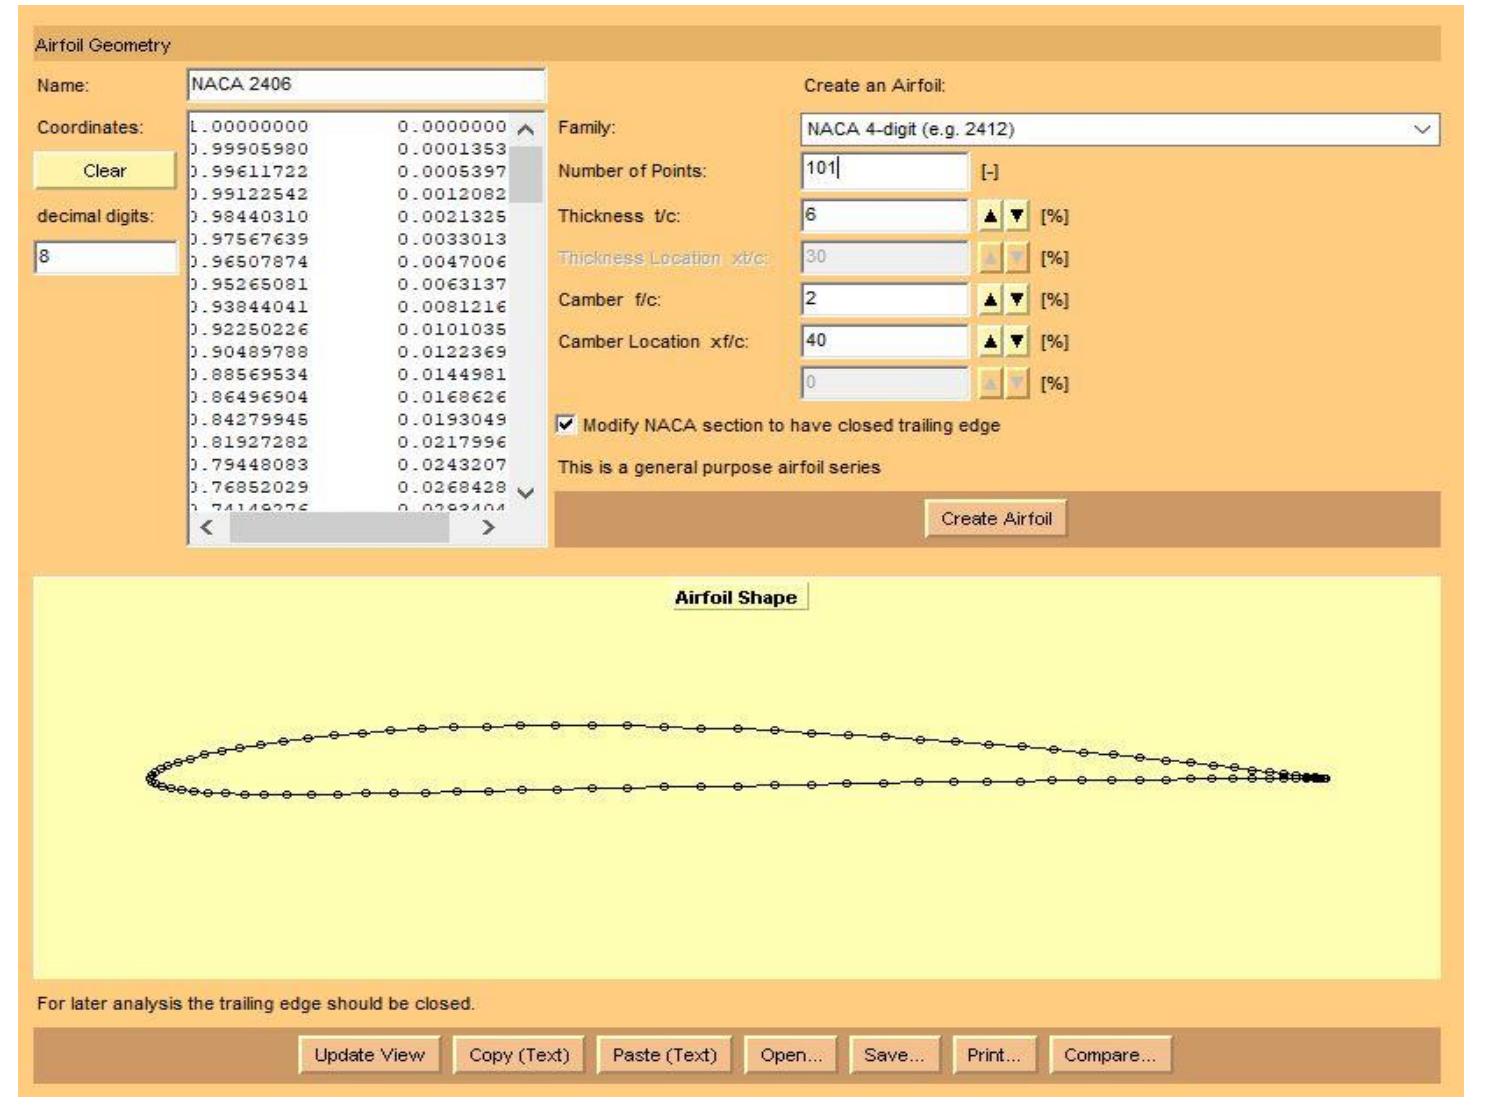Click the Open... button
Image resolution: width=1486 pixels, height=1116 pixels.
(x=791, y=1055)
